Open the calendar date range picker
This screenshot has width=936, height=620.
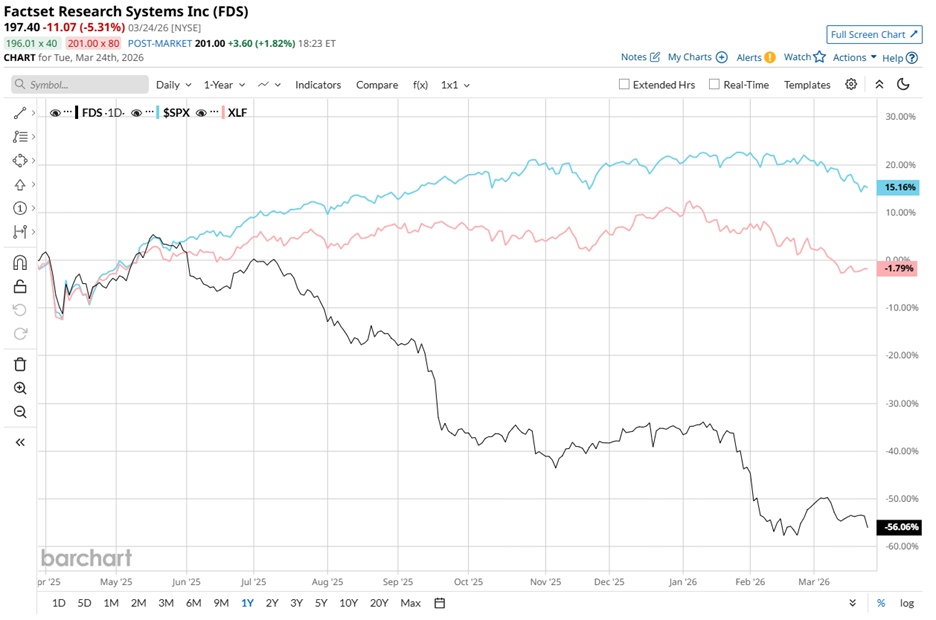click(x=440, y=603)
